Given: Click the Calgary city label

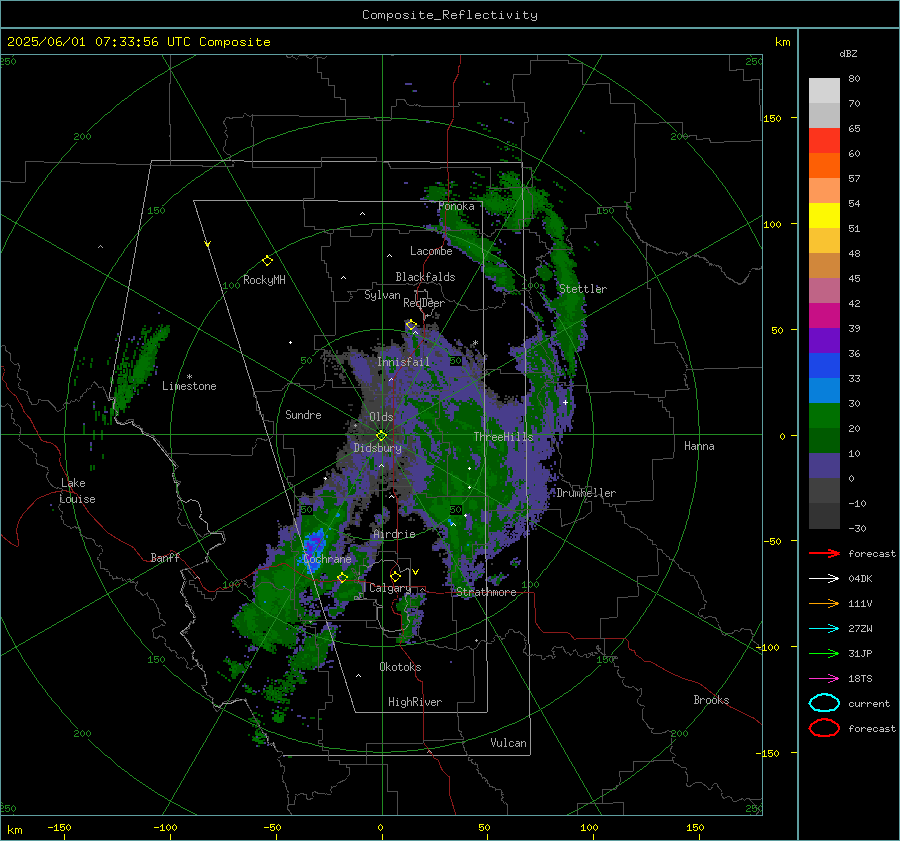Looking at the screenshot, I should pyautogui.click(x=390, y=588).
